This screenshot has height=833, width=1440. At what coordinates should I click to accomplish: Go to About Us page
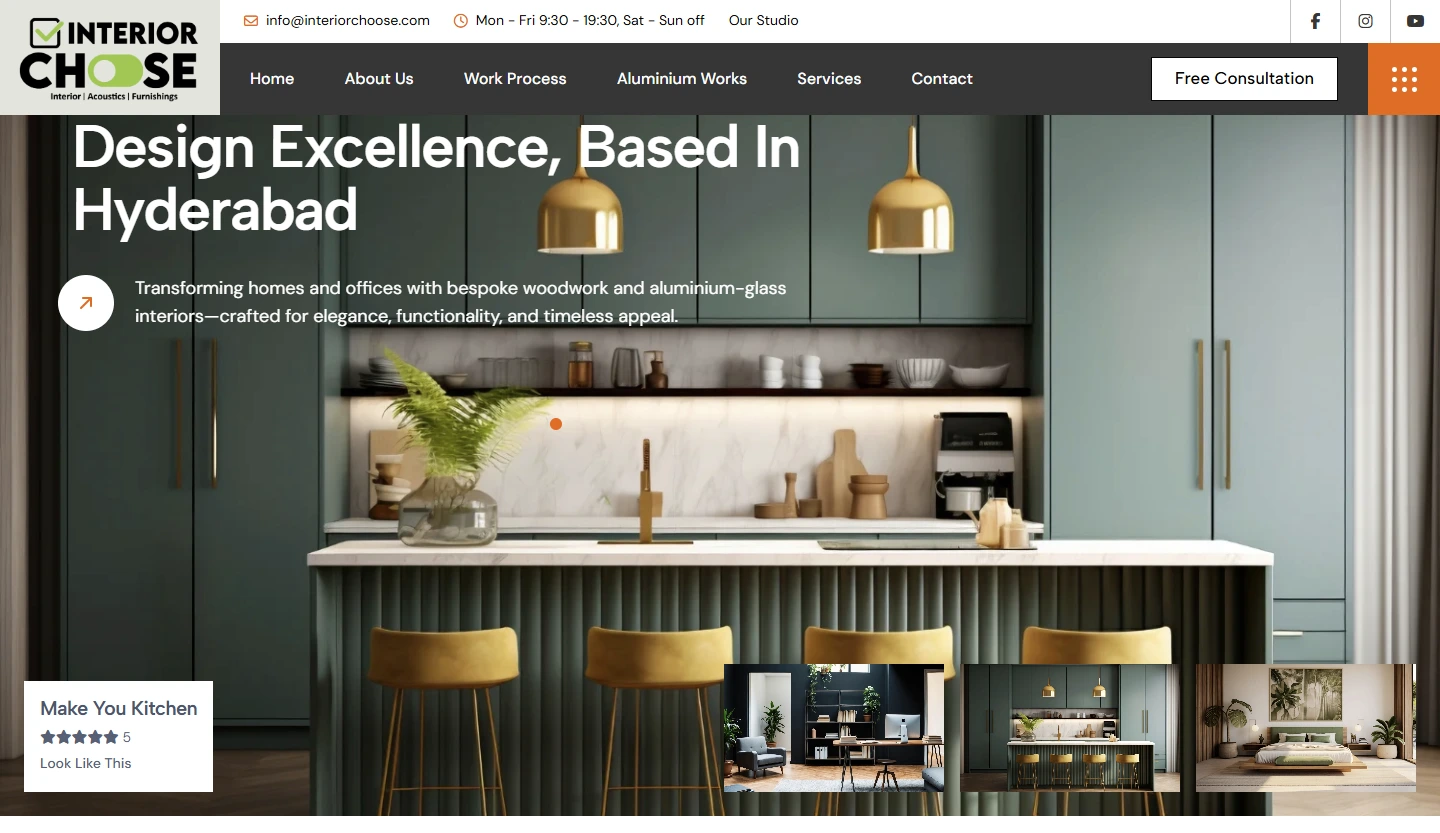379,79
